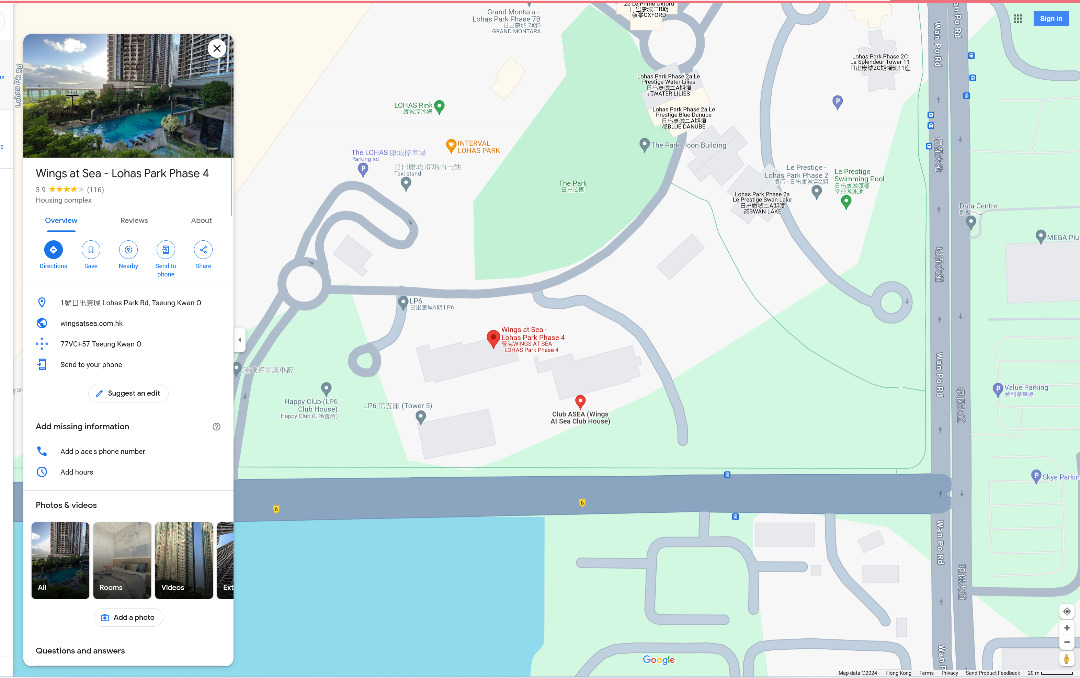
Task: Select the INTERVAL LOHAS PARK orange marker
Action: [x=451, y=145]
